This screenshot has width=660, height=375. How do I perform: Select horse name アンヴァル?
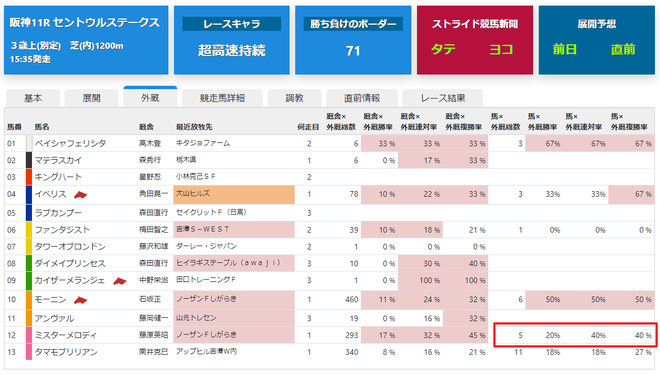54,319
